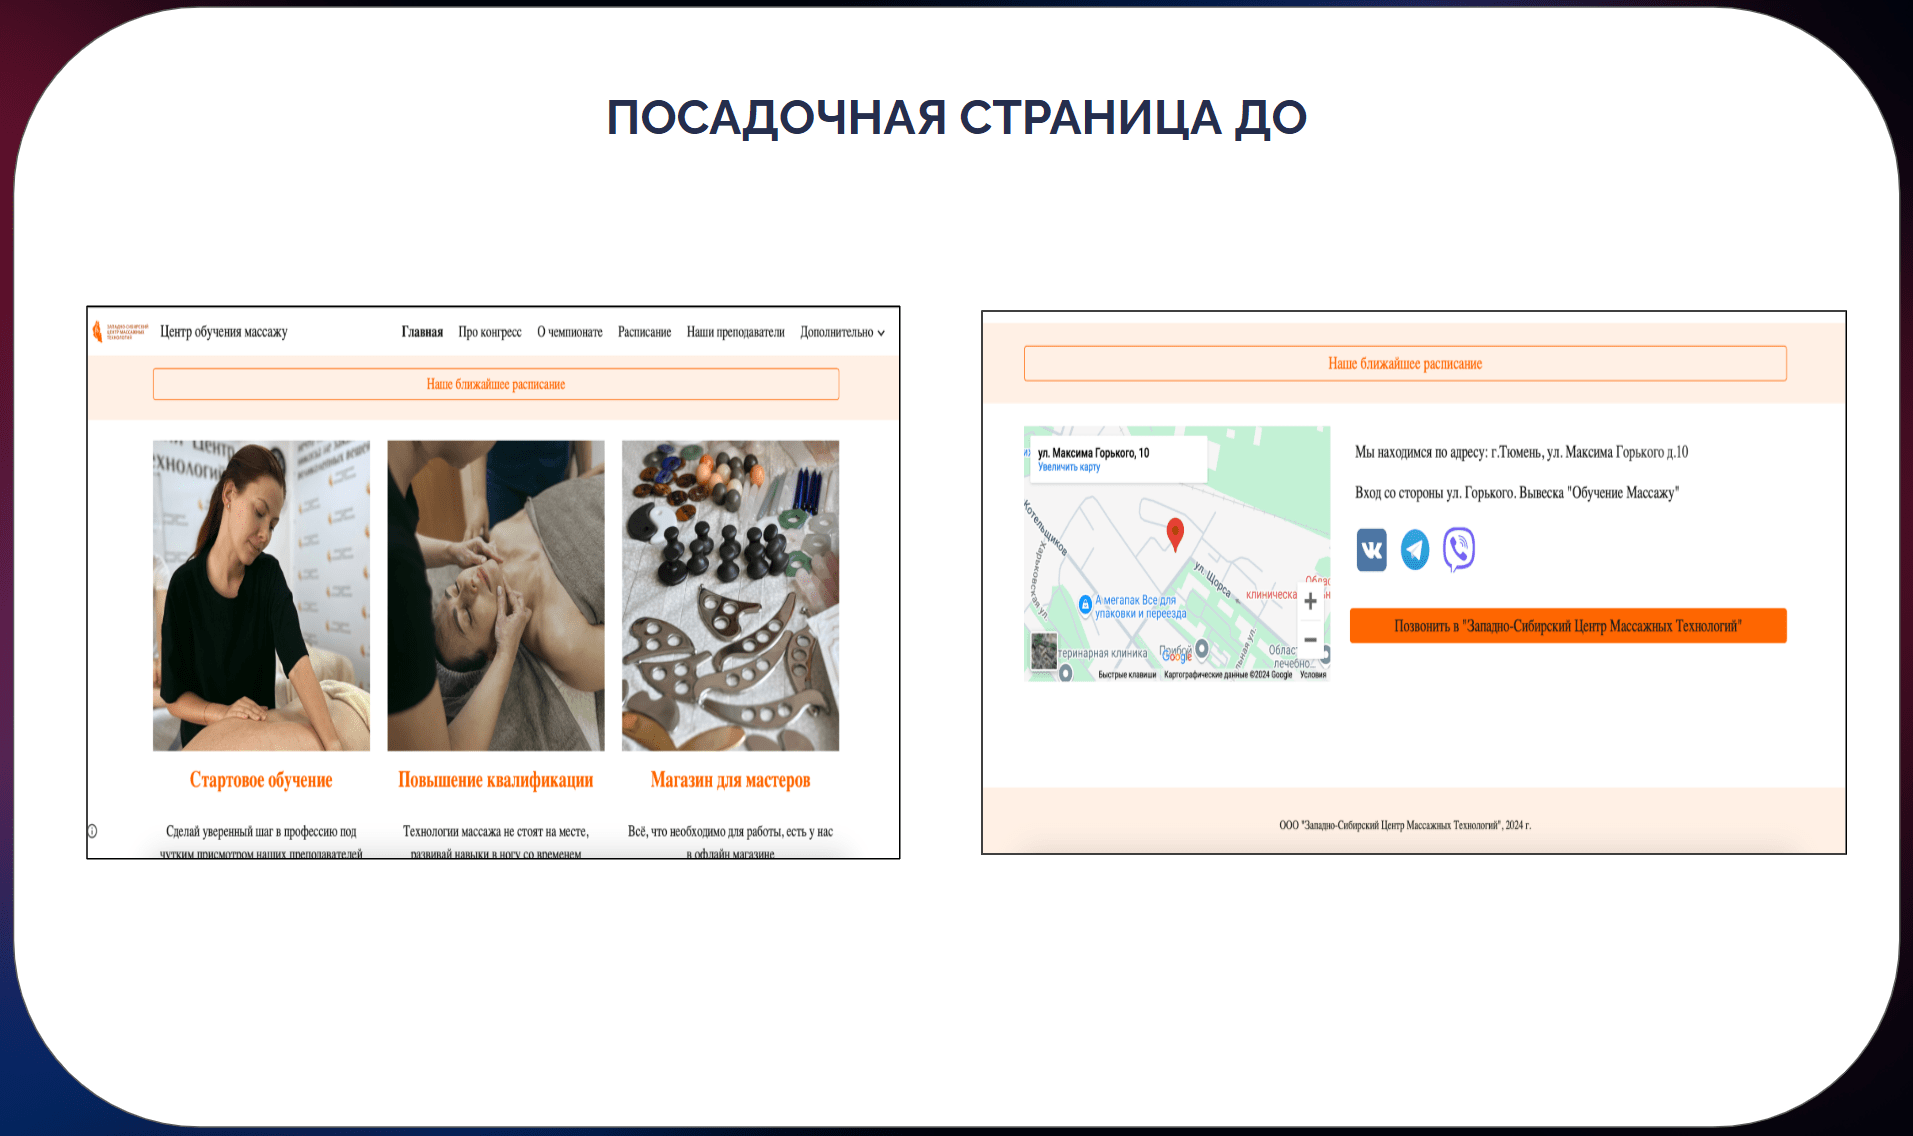Click the Viber phone icon
Screen dimensions: 1913x1136
coord(1459,550)
